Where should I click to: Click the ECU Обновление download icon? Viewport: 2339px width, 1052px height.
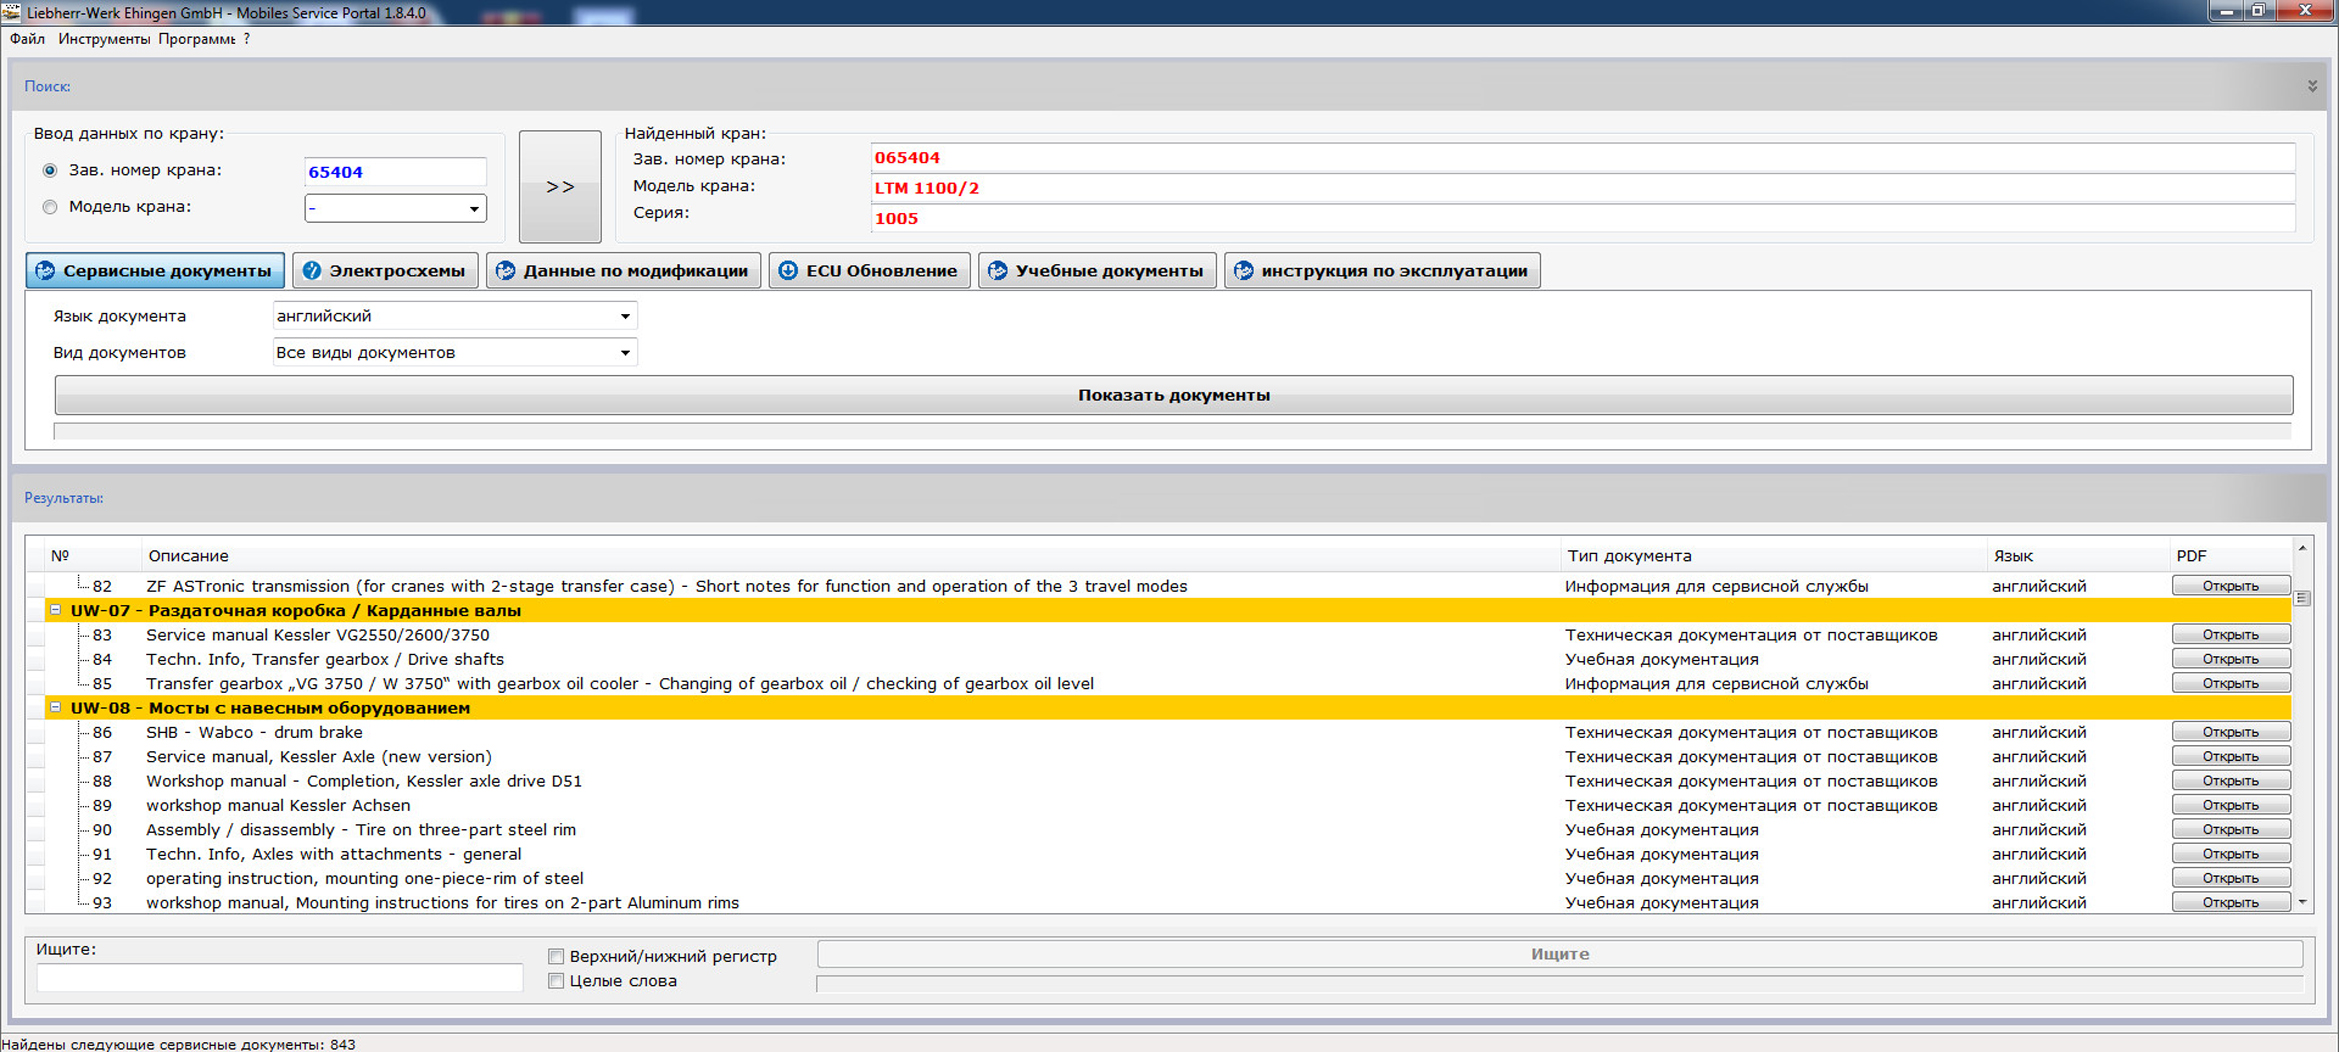coord(788,271)
